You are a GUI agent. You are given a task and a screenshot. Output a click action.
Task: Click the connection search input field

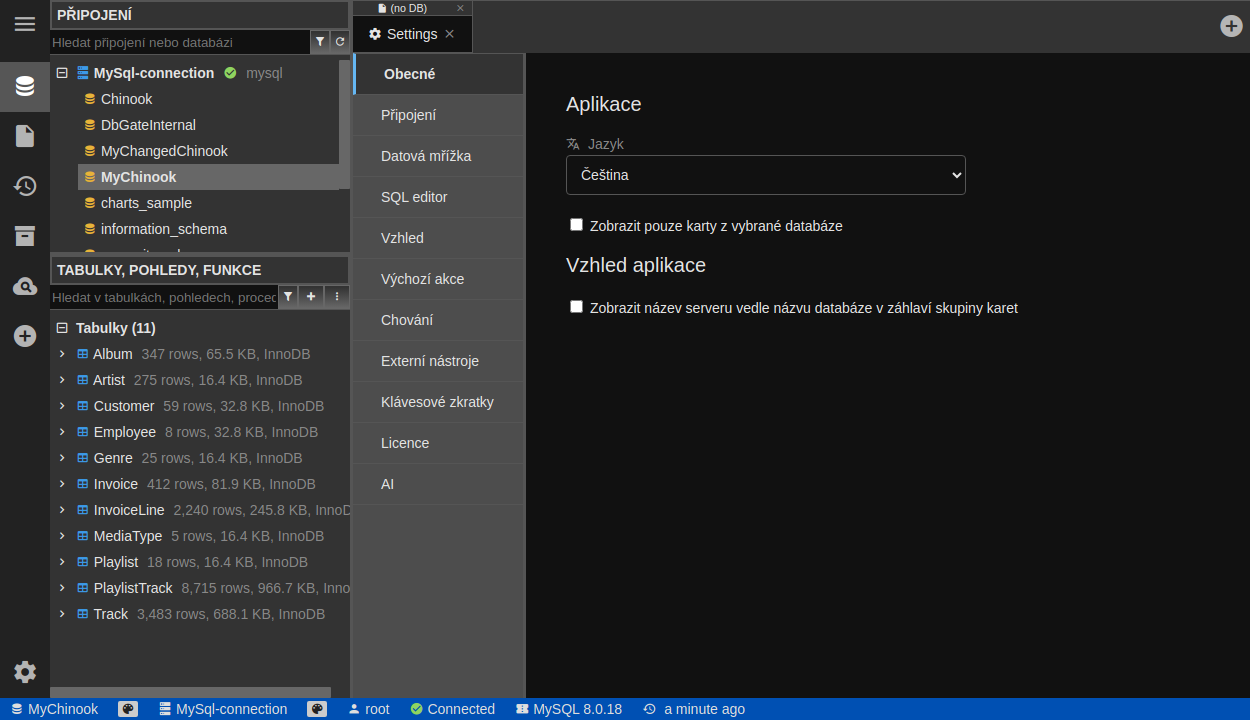tap(180, 42)
